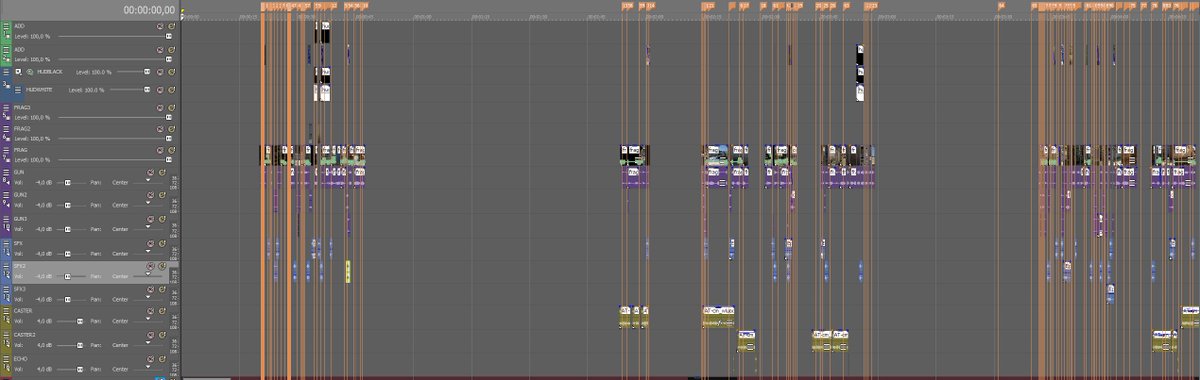Open the CASTER track menu icon
The image size is (1200, 380).
(7, 311)
